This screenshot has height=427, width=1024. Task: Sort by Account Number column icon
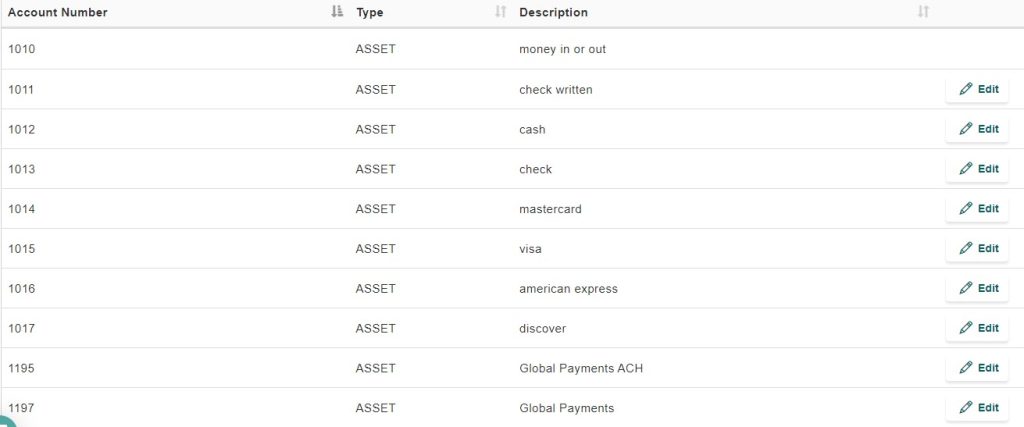coord(337,11)
